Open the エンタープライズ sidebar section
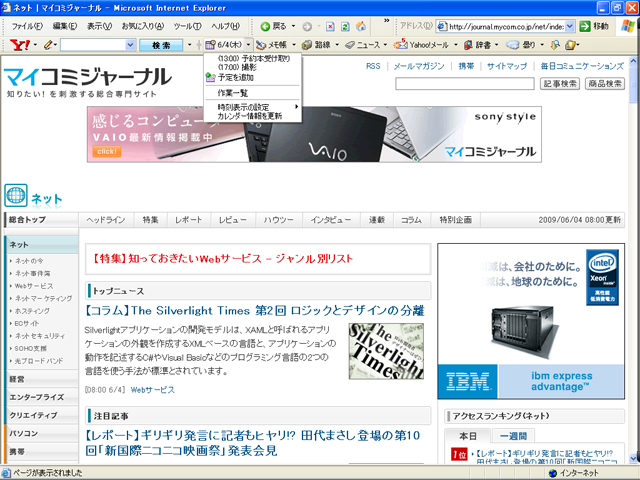This screenshot has width=640, height=480. click(x=37, y=397)
